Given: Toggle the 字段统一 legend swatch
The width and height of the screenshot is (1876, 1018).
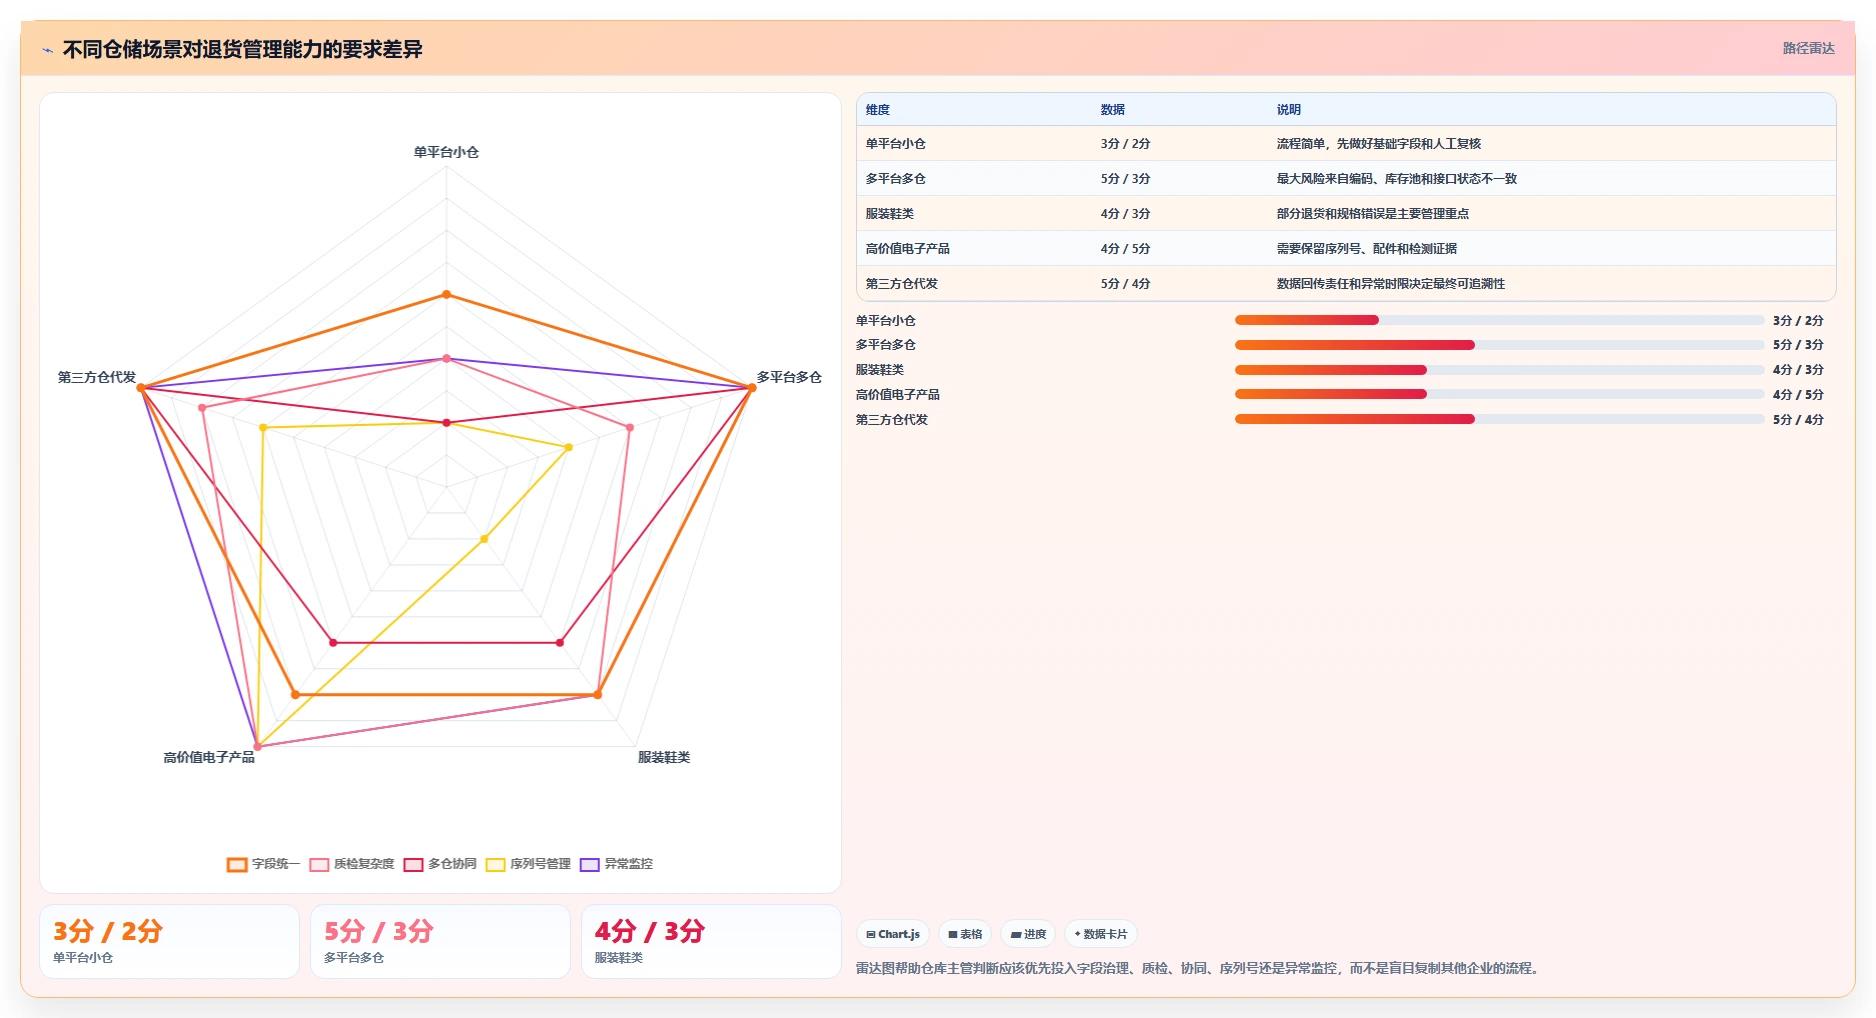Looking at the screenshot, I should (237, 865).
